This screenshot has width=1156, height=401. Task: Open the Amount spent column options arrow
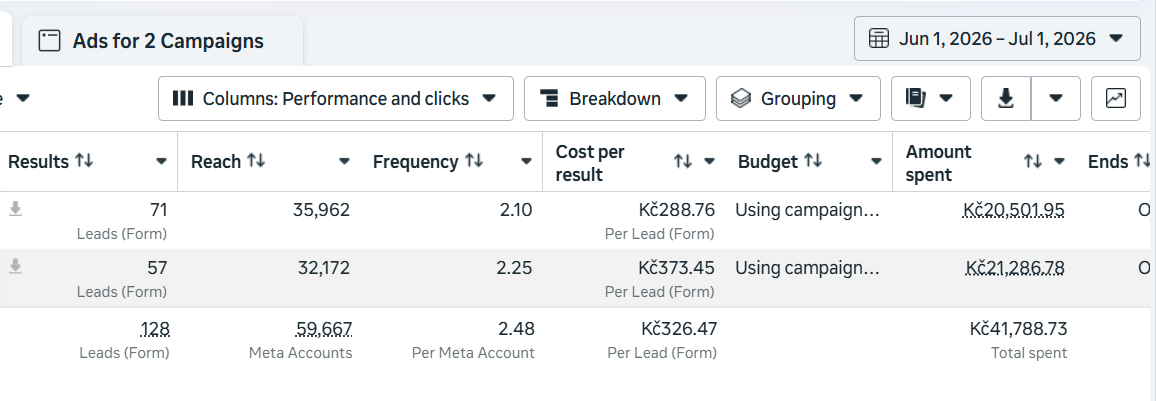pos(1059,161)
